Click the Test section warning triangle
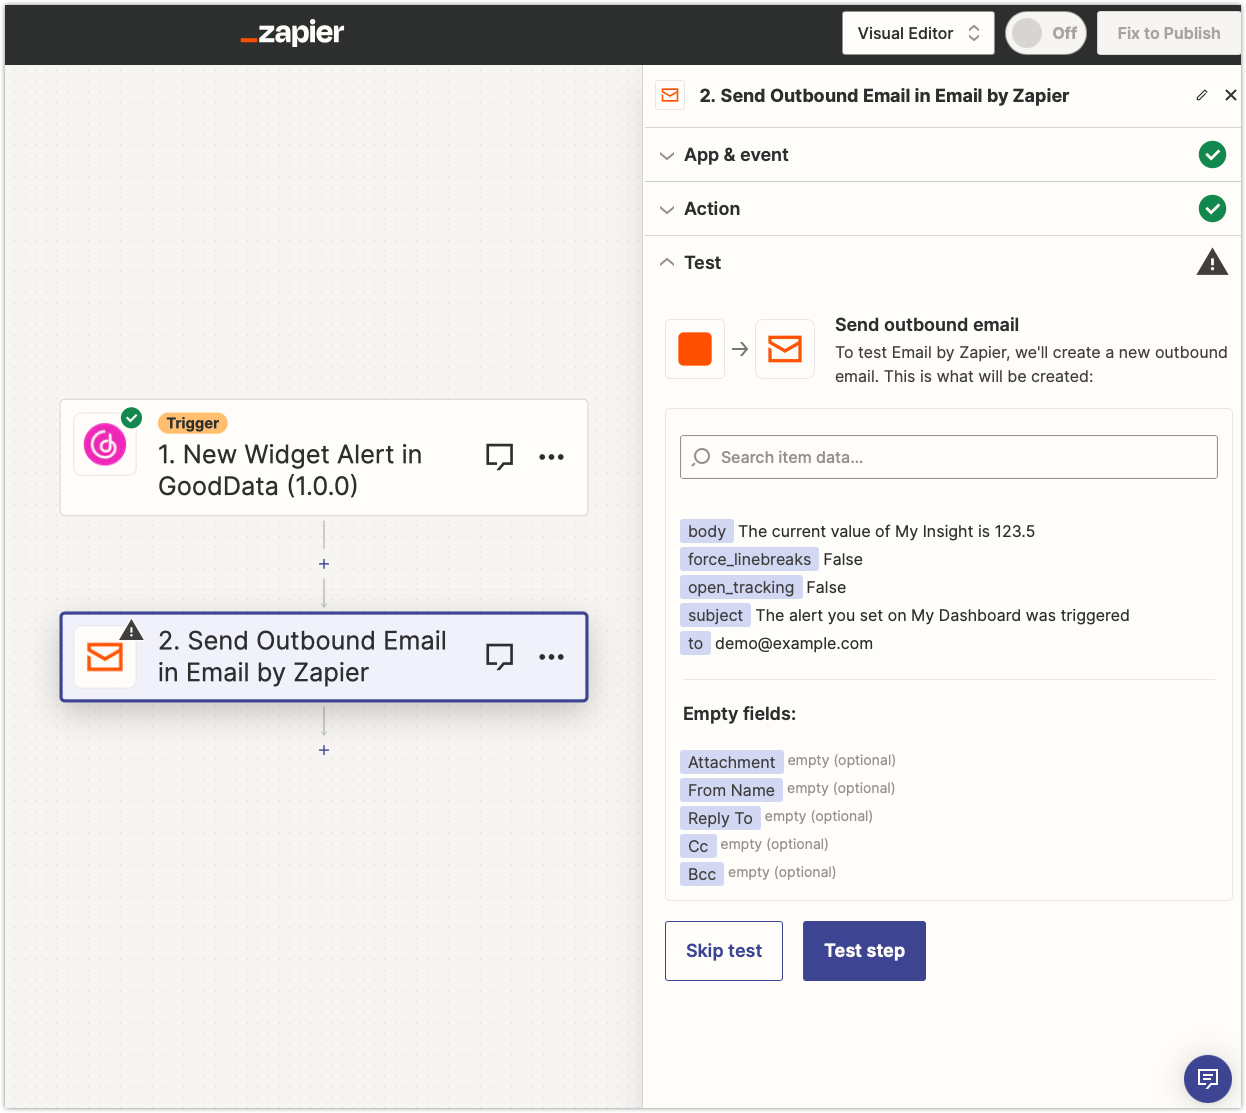 coord(1212,262)
